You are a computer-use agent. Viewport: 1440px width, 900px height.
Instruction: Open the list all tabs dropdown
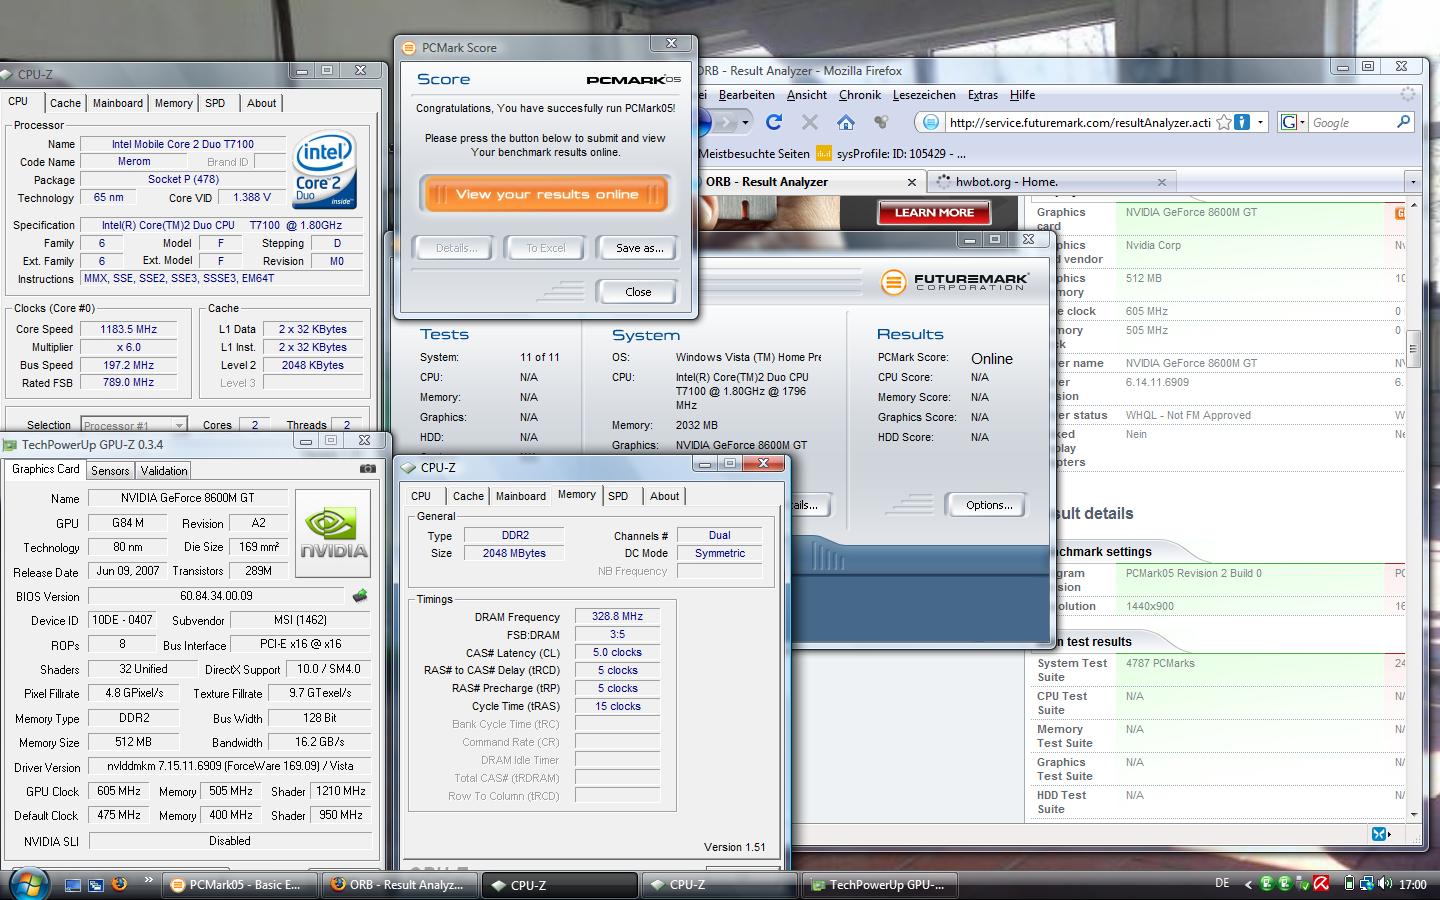click(1412, 182)
